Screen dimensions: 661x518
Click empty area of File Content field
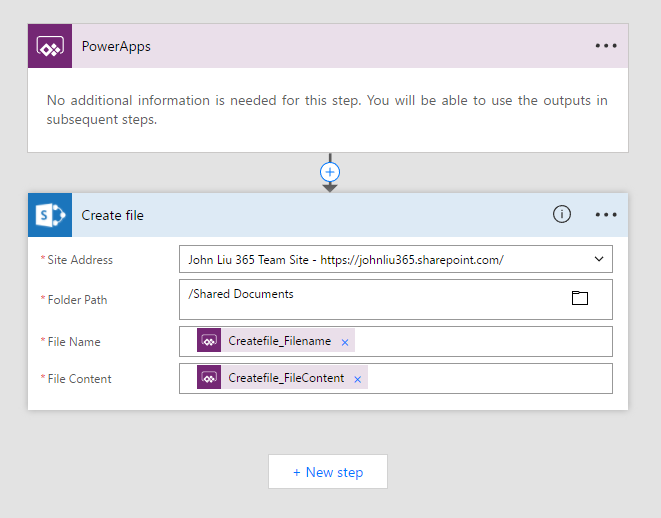pyautogui.click(x=490, y=378)
